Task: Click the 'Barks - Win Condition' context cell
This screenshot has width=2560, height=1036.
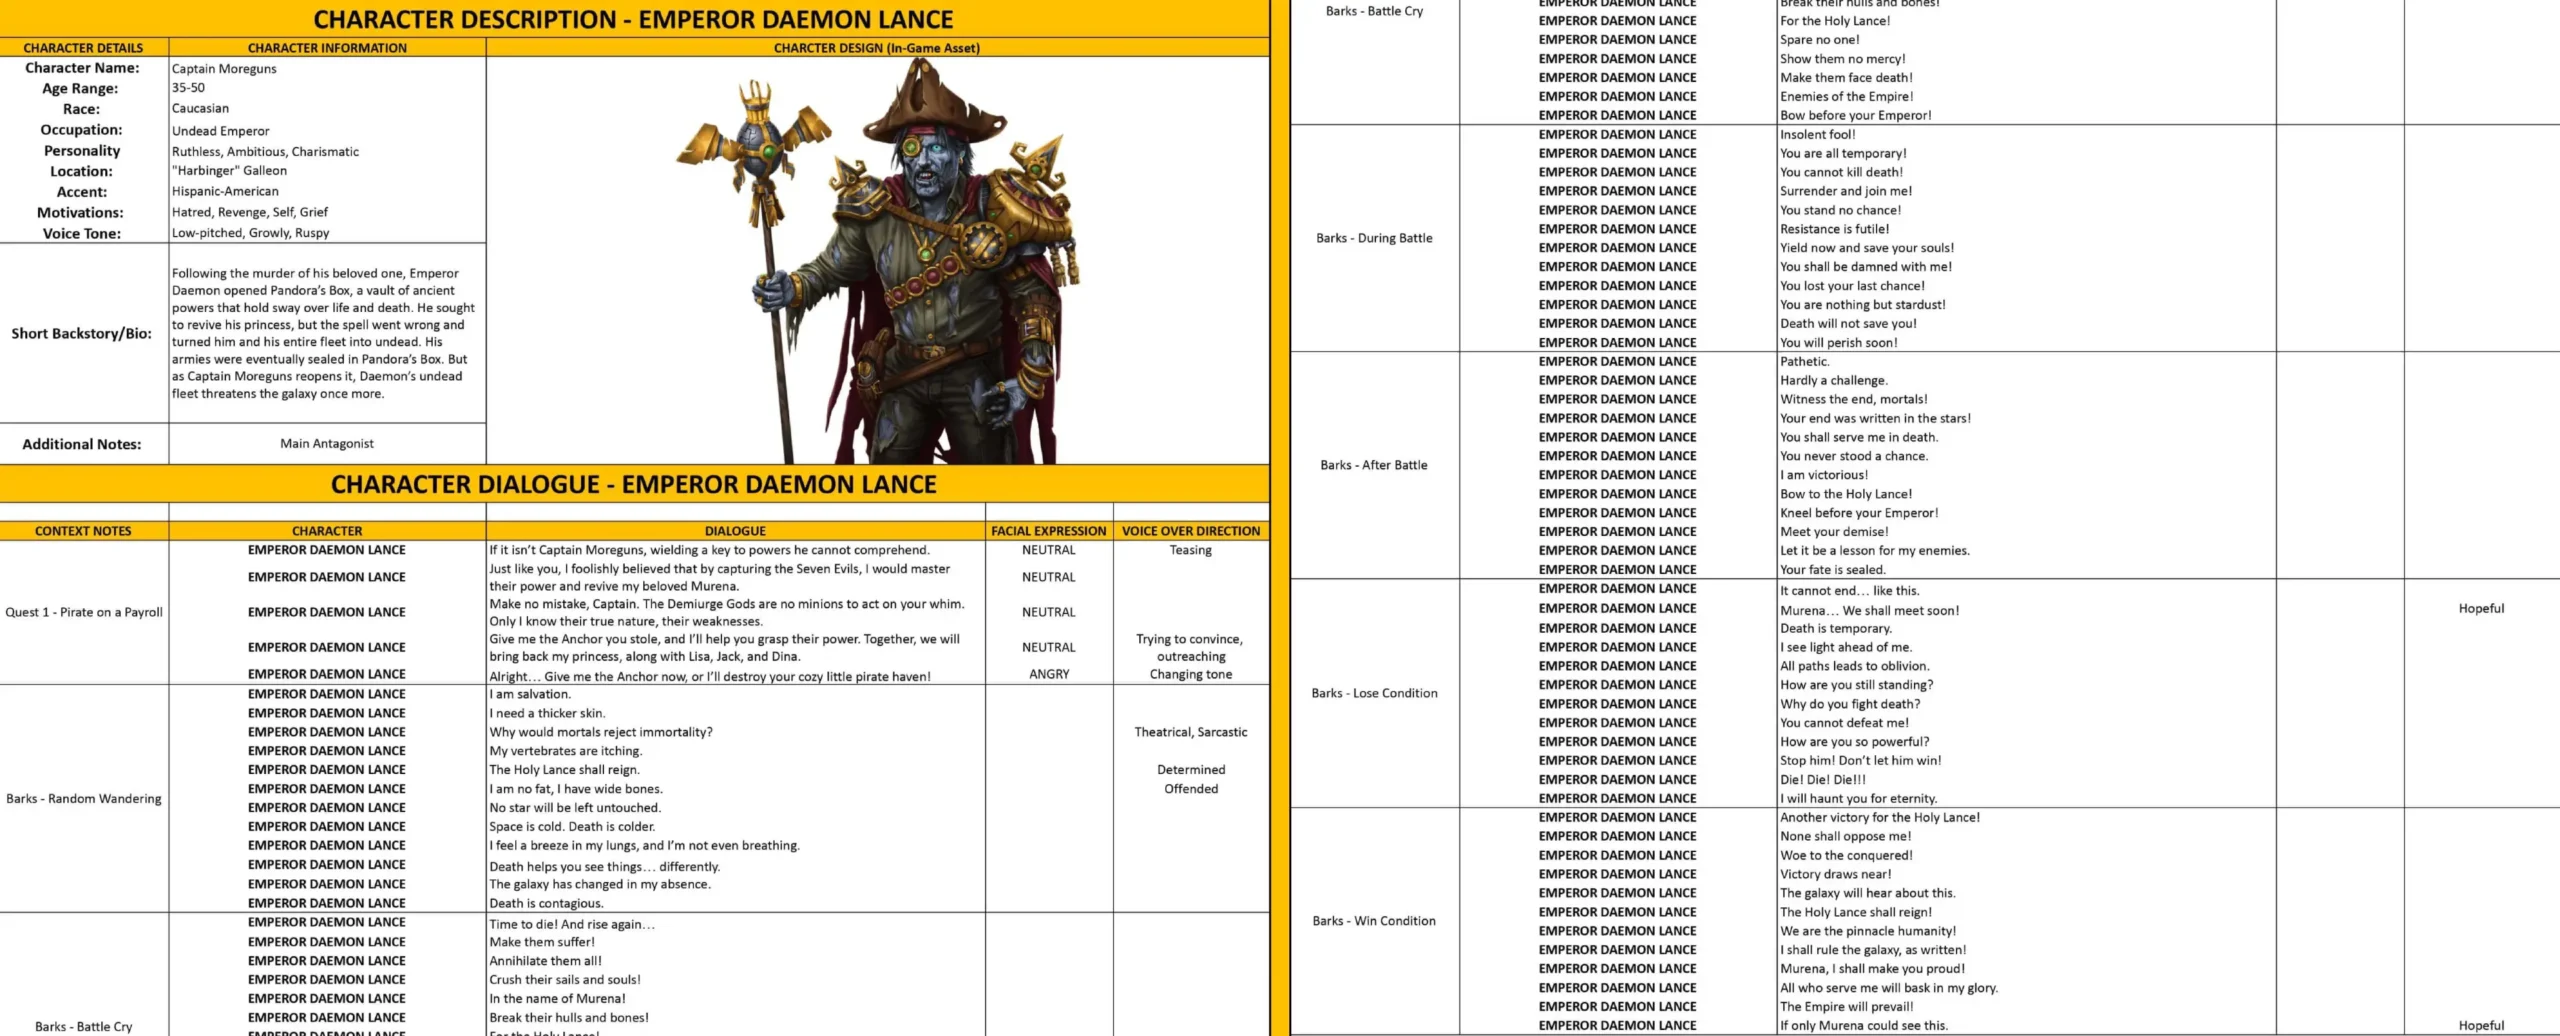Action: (x=1374, y=921)
